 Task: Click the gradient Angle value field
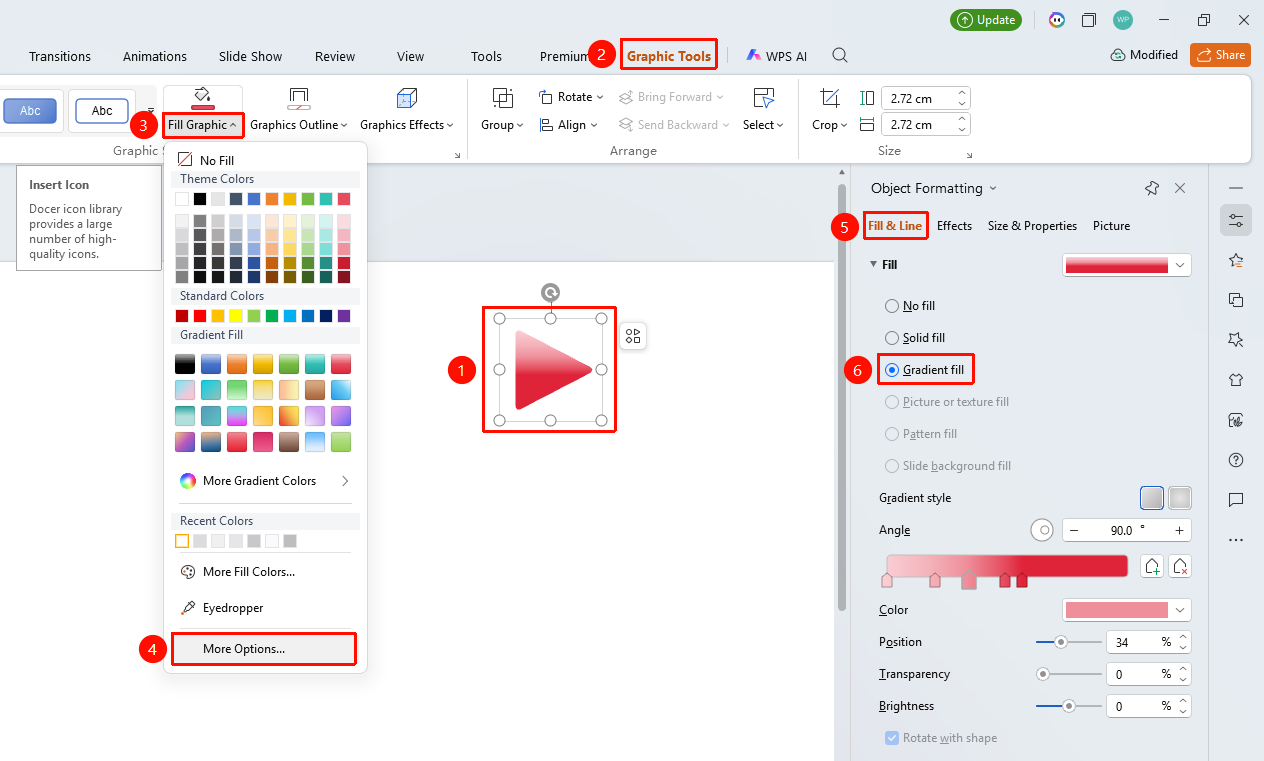1126,530
